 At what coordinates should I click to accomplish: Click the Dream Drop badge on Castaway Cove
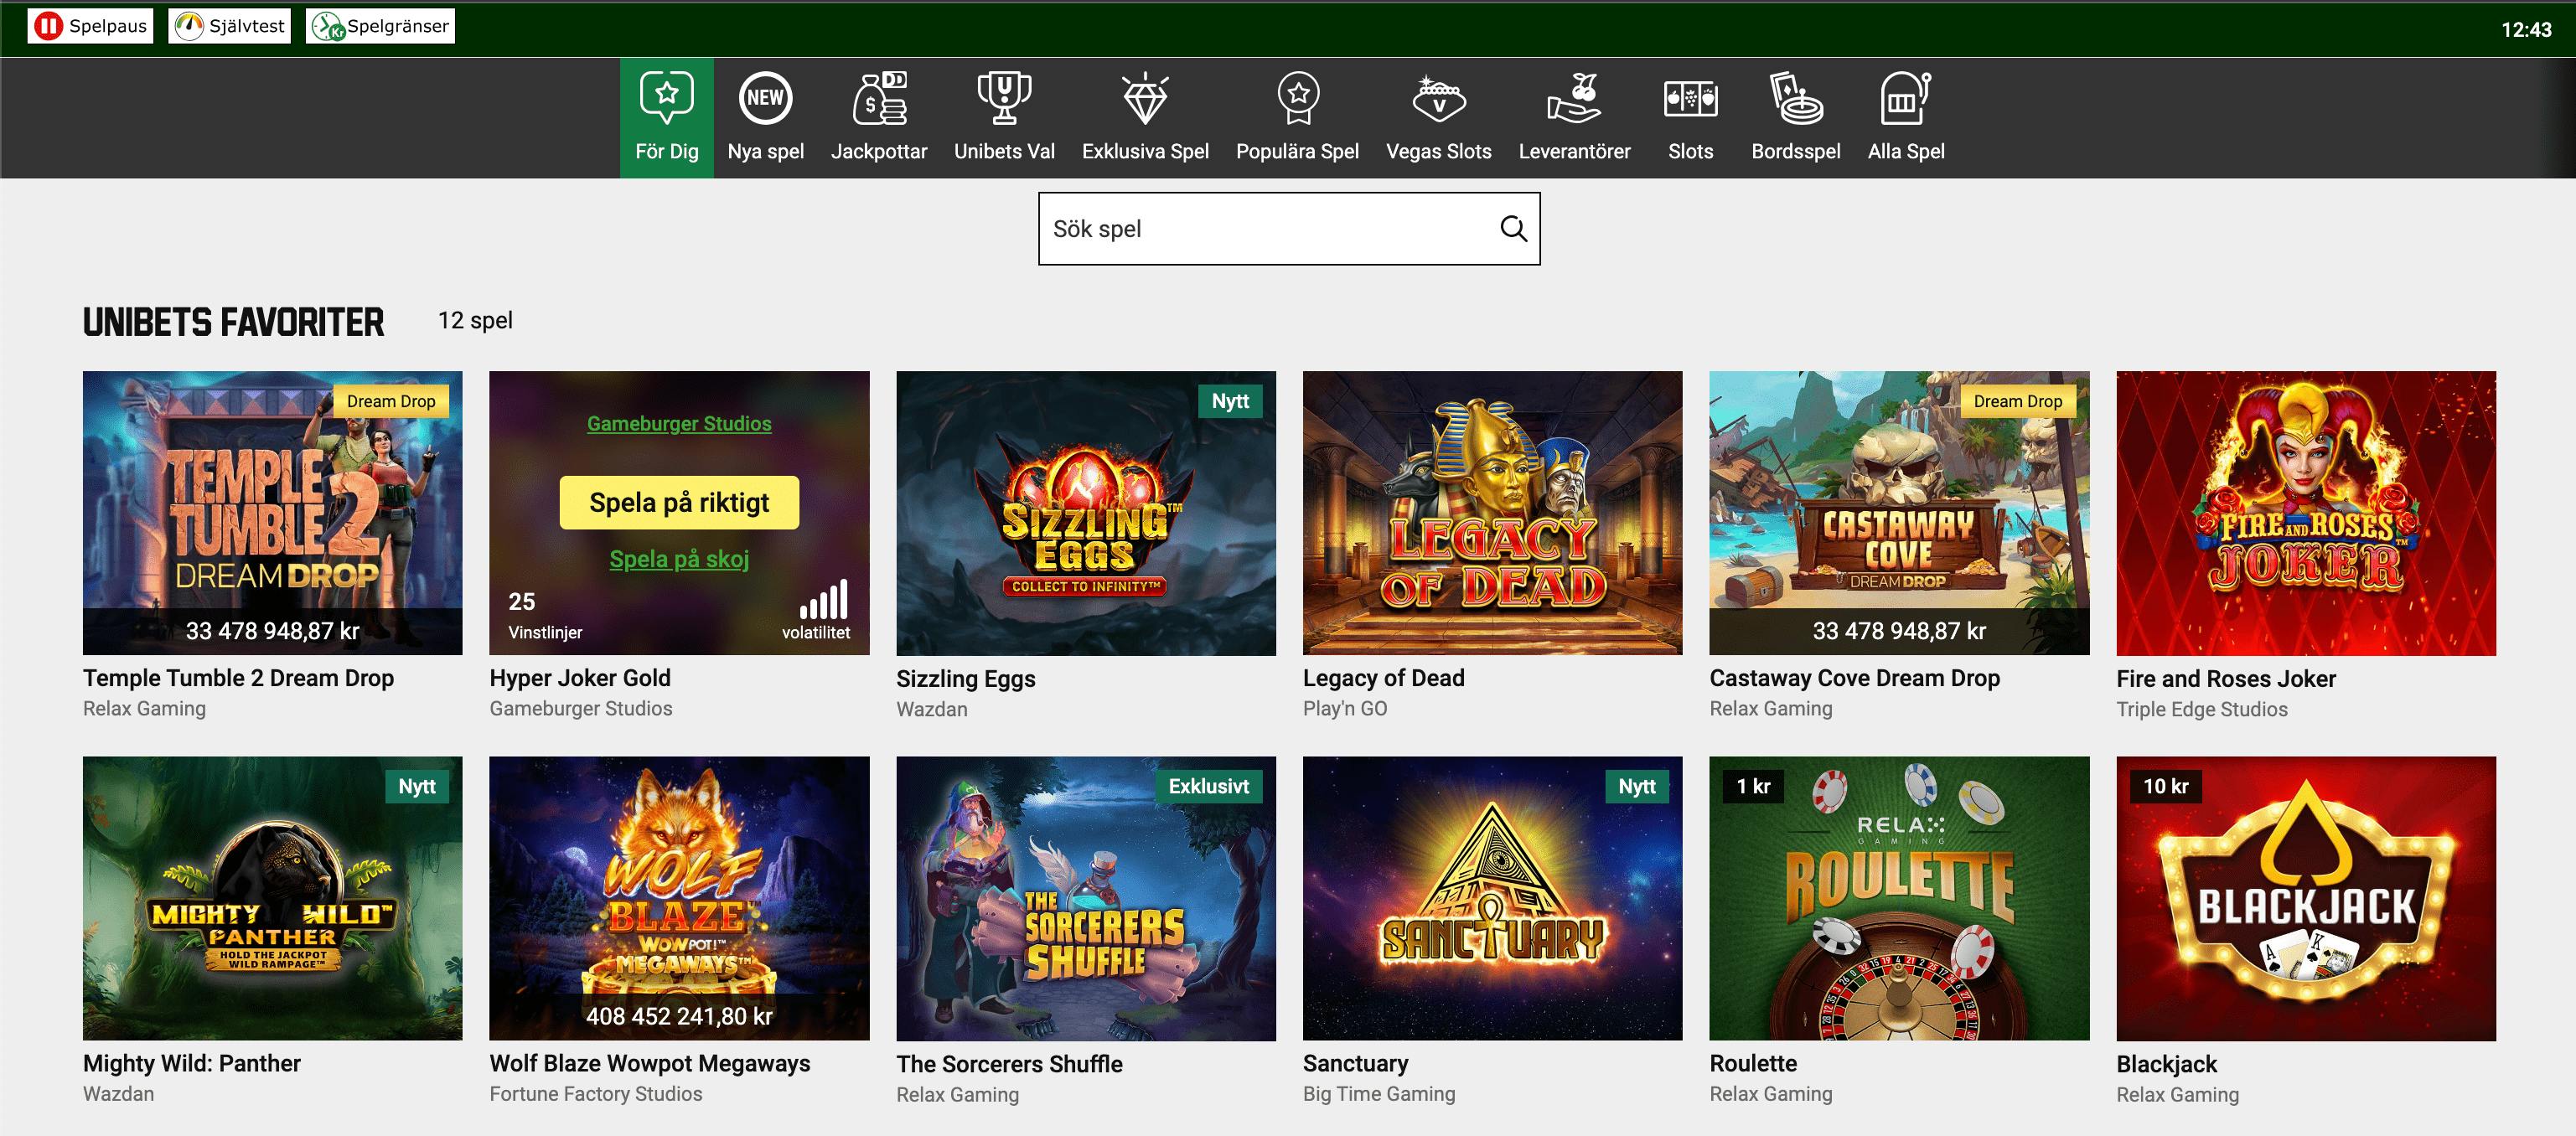[2017, 401]
